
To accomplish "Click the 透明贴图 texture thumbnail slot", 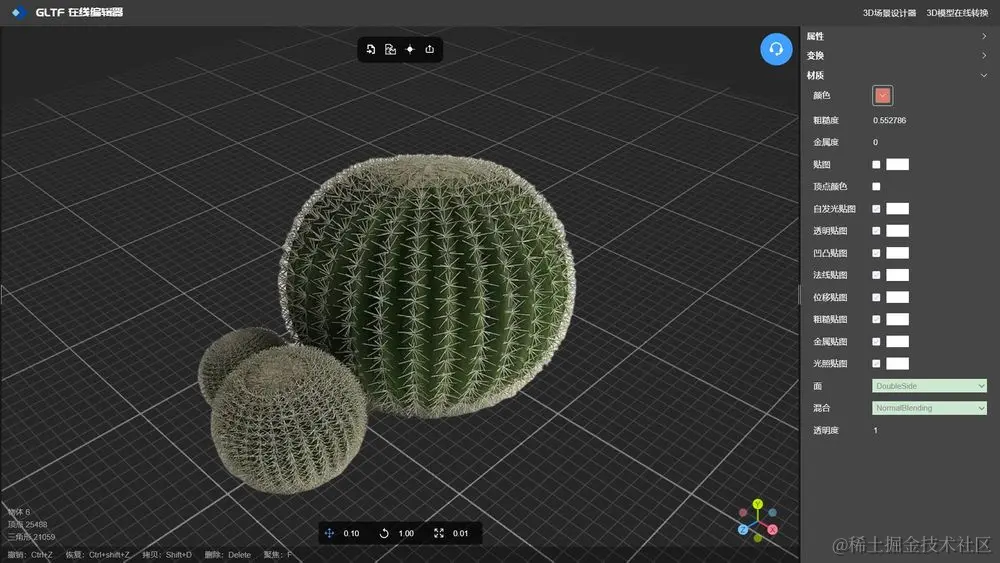I will (x=897, y=231).
